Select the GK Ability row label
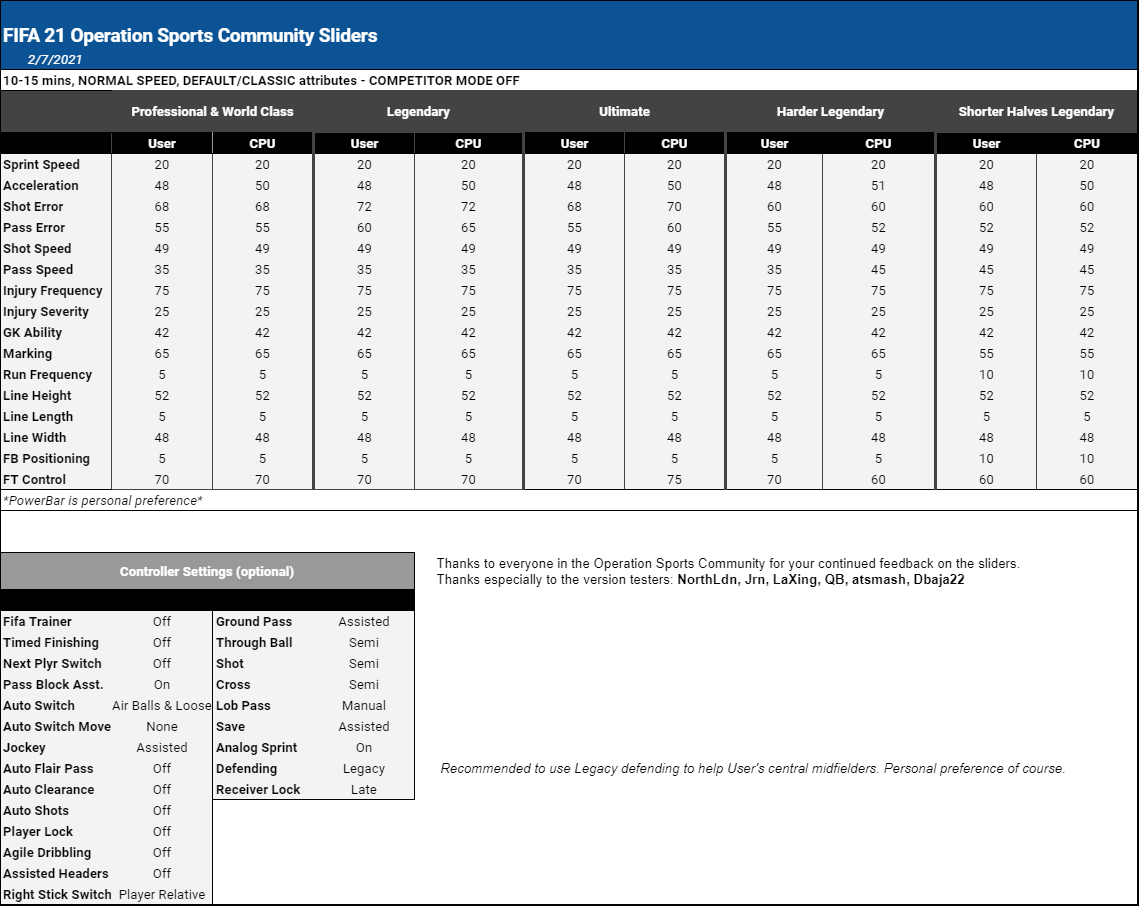Viewport: 1139px width, 906px height. tap(32, 333)
